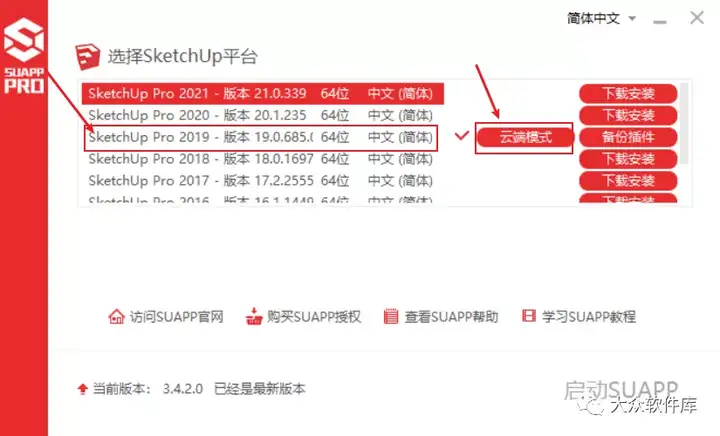Click 下载安装 for SketchUp Pro 2021
Image resolution: width=720 pixels, height=436 pixels.
628,94
